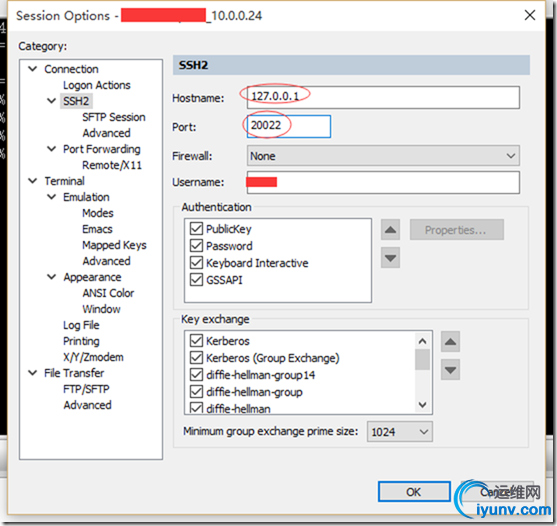This screenshot has height=526, width=557.
Task: Select X/Y/Zmodem category
Action: tap(93, 357)
